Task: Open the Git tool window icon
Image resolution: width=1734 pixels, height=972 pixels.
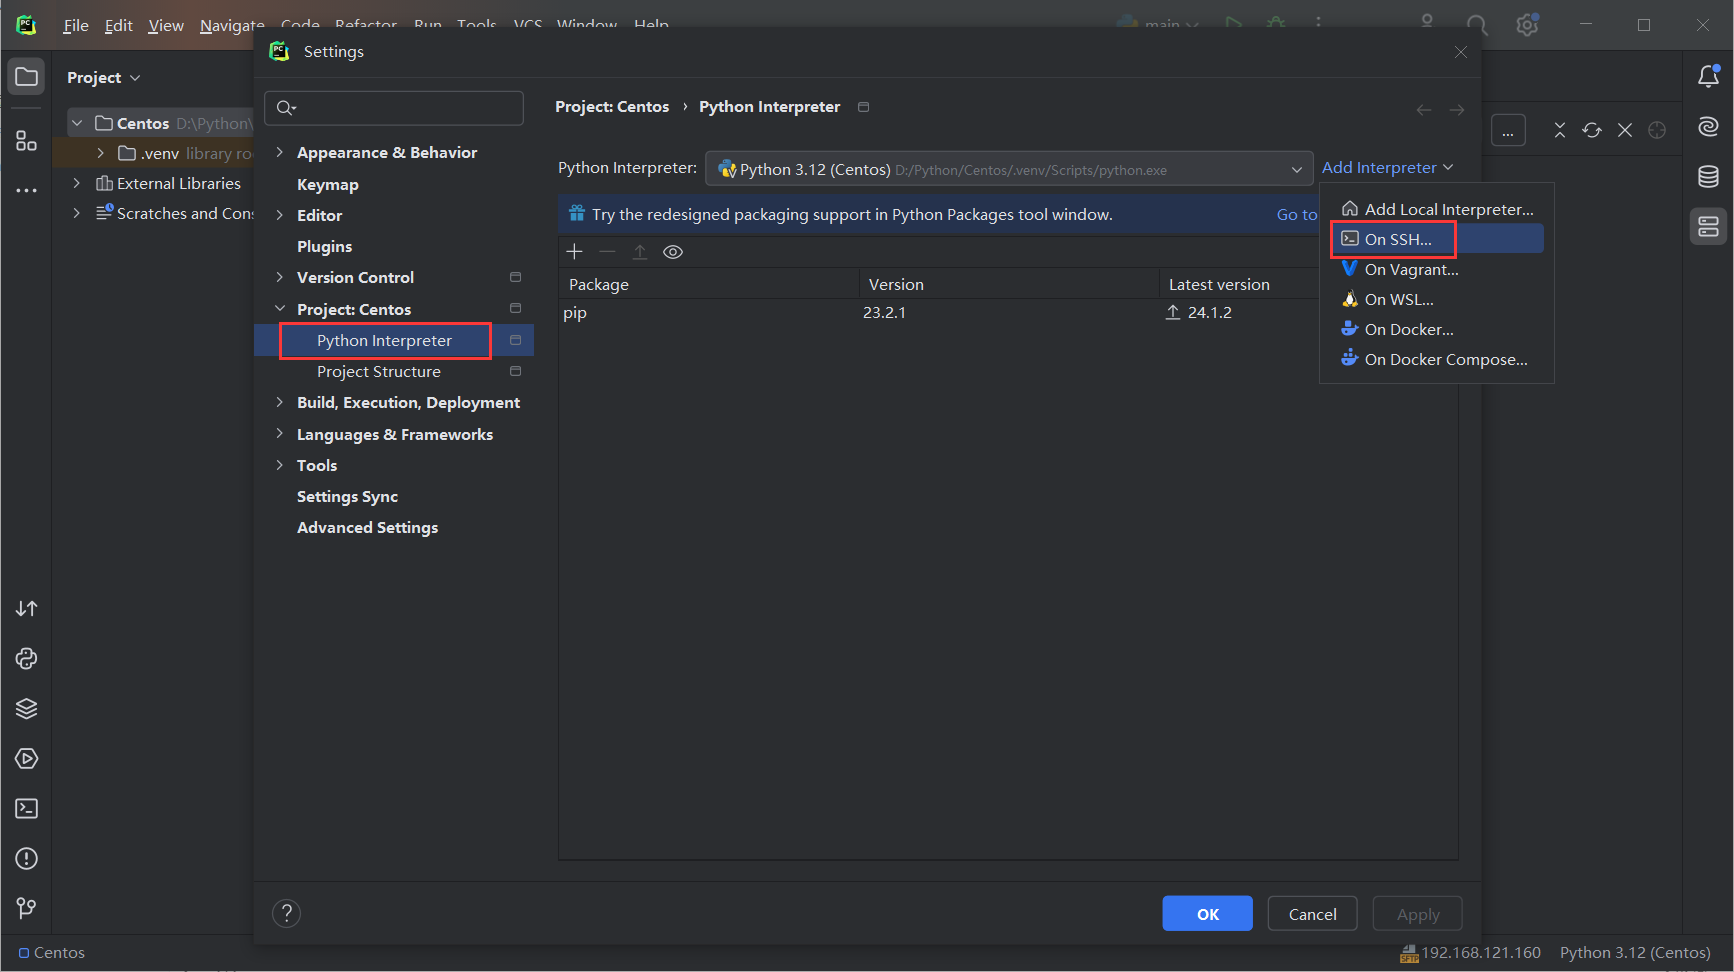Action: [27, 908]
